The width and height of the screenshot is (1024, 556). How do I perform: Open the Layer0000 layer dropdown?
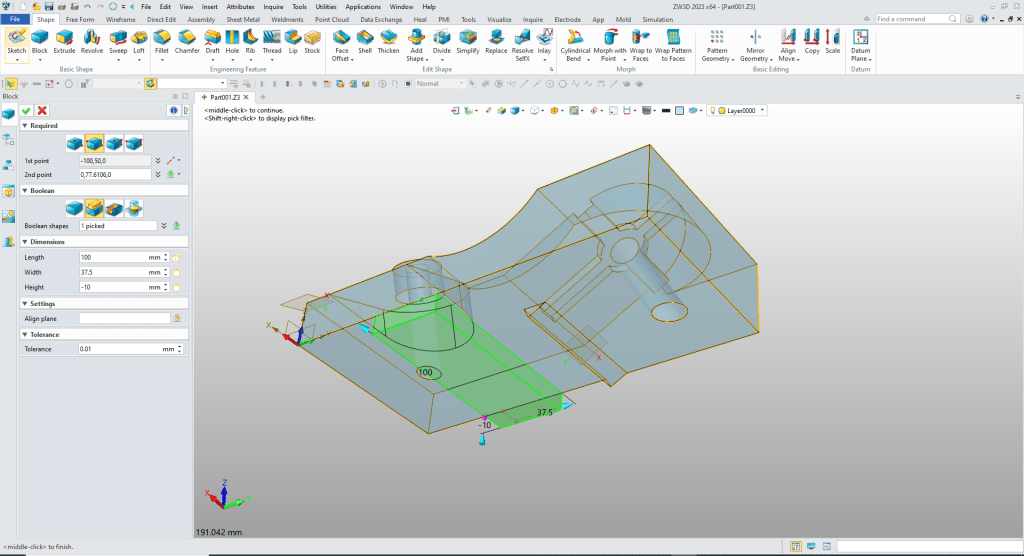click(764, 110)
